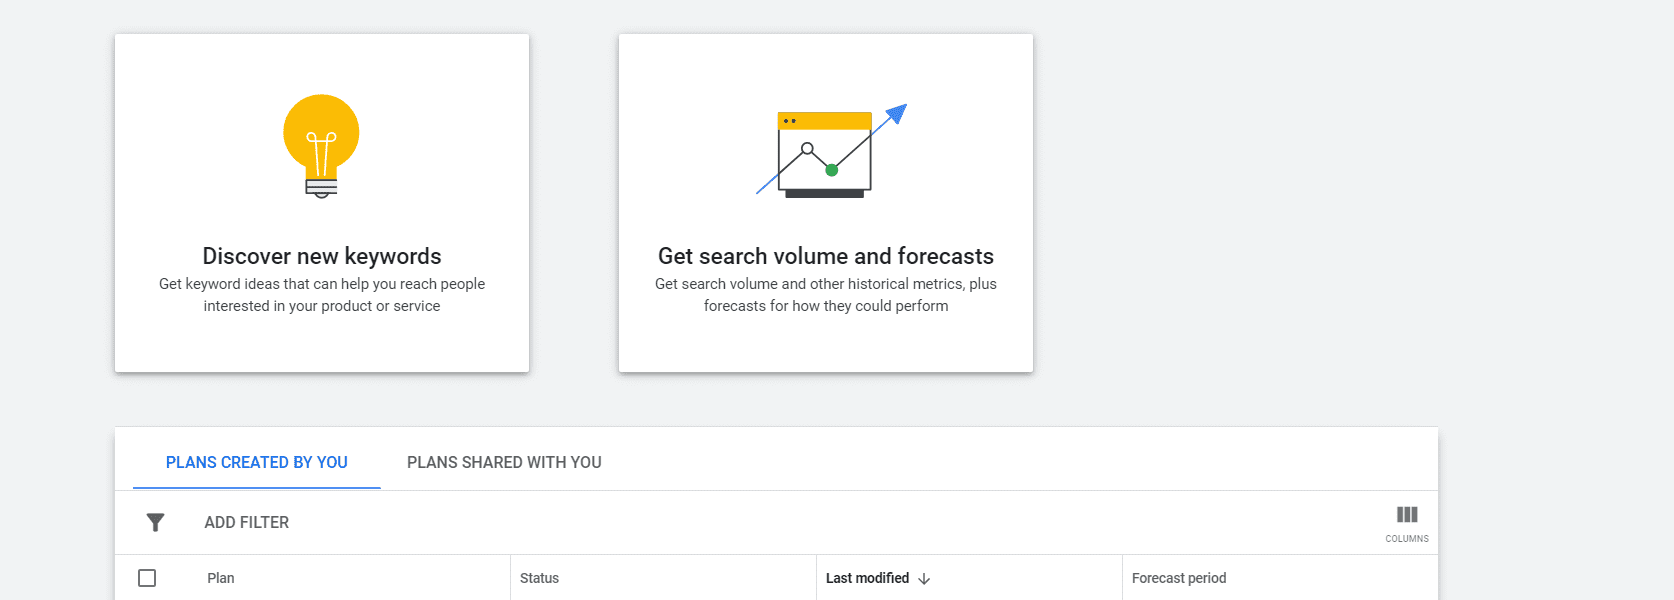Click ADD FILTER text

click(x=247, y=522)
